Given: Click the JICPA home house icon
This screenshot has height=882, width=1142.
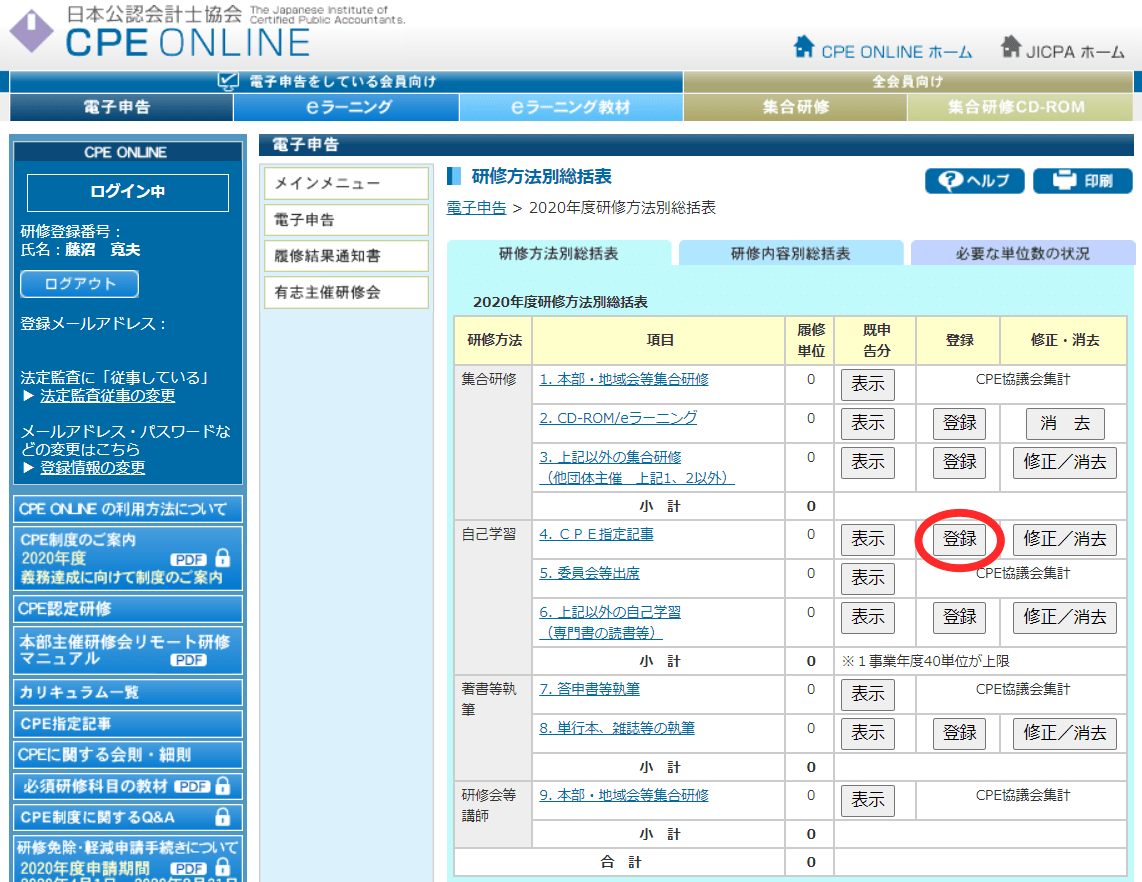Looking at the screenshot, I should (x=1010, y=47).
